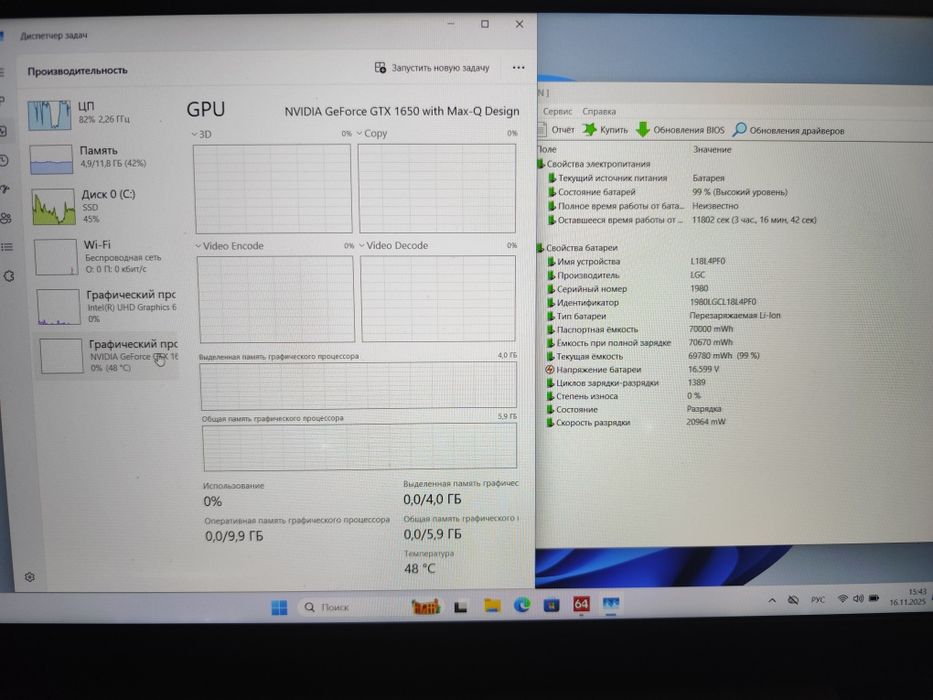Viewport: 933px width, 700px height.
Task: Open File Explorer from taskbar
Action: [492, 605]
